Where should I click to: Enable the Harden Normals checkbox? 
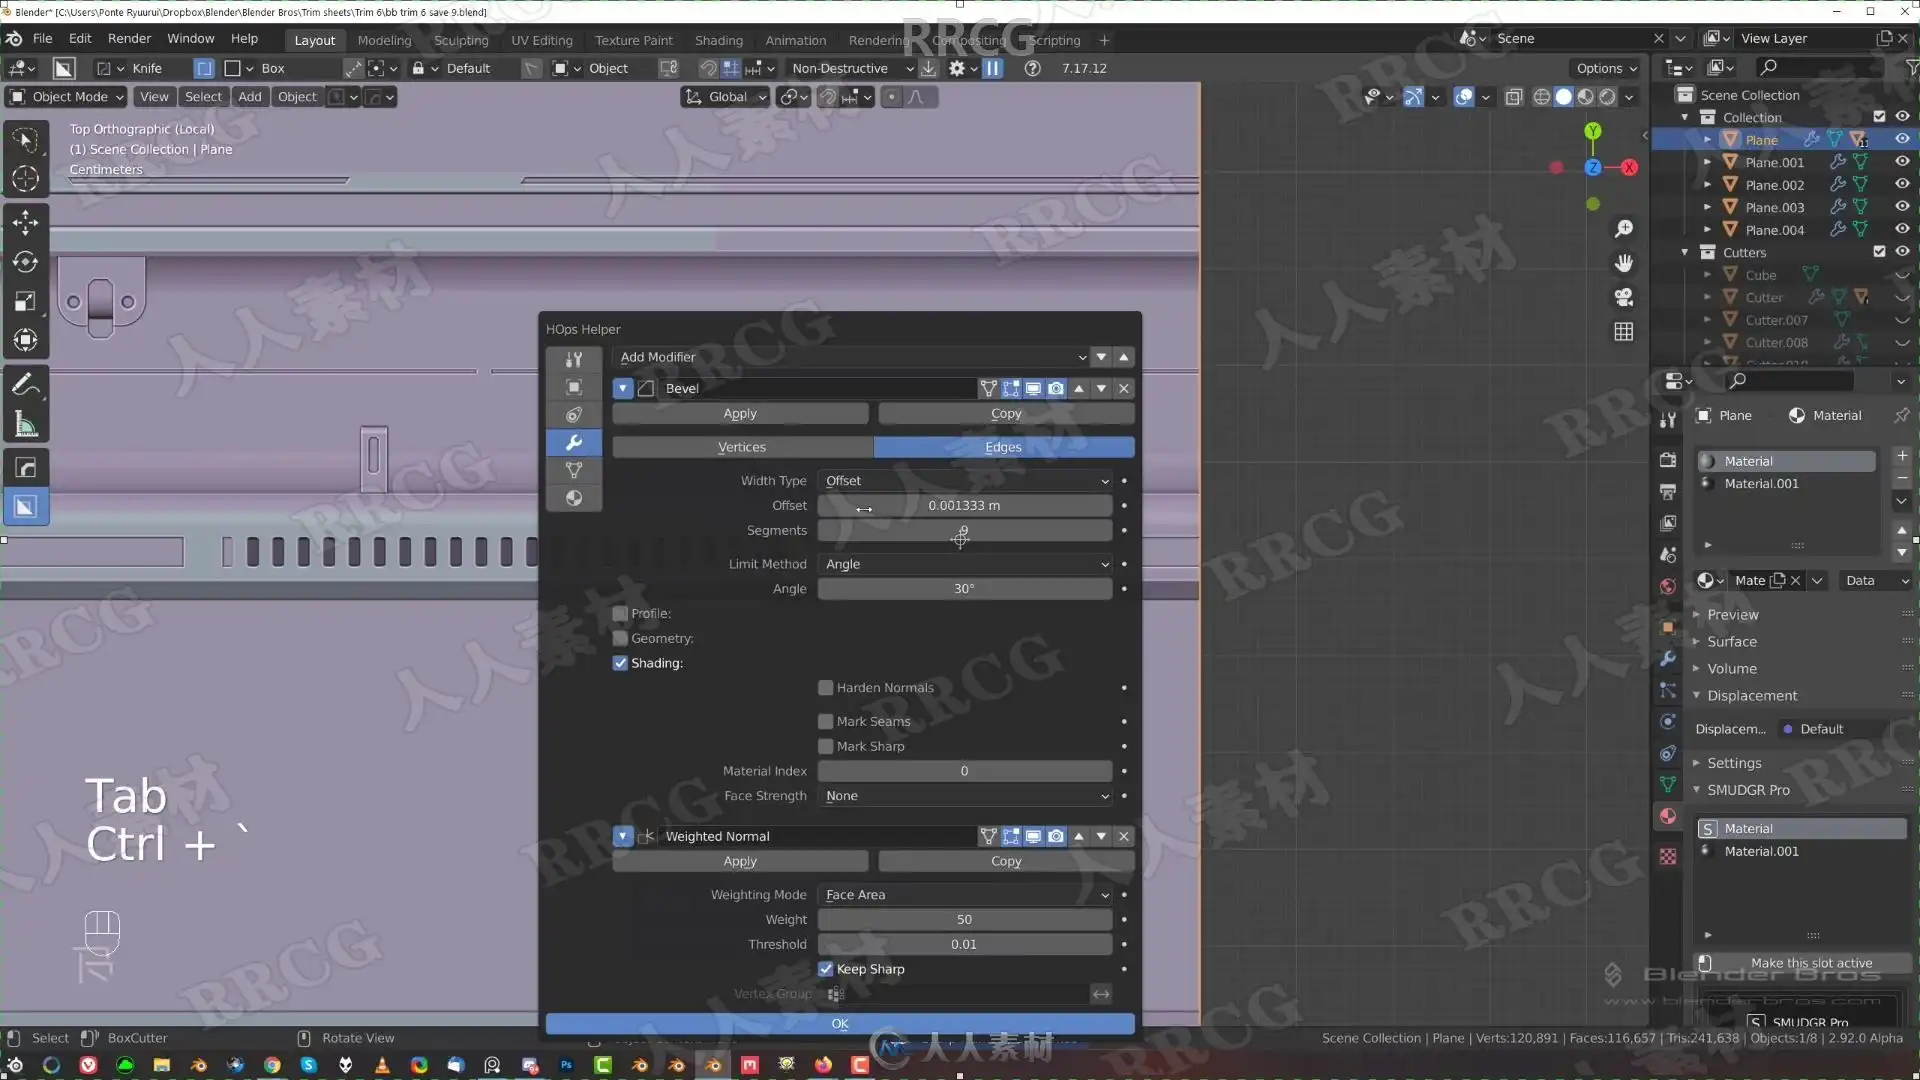point(826,688)
